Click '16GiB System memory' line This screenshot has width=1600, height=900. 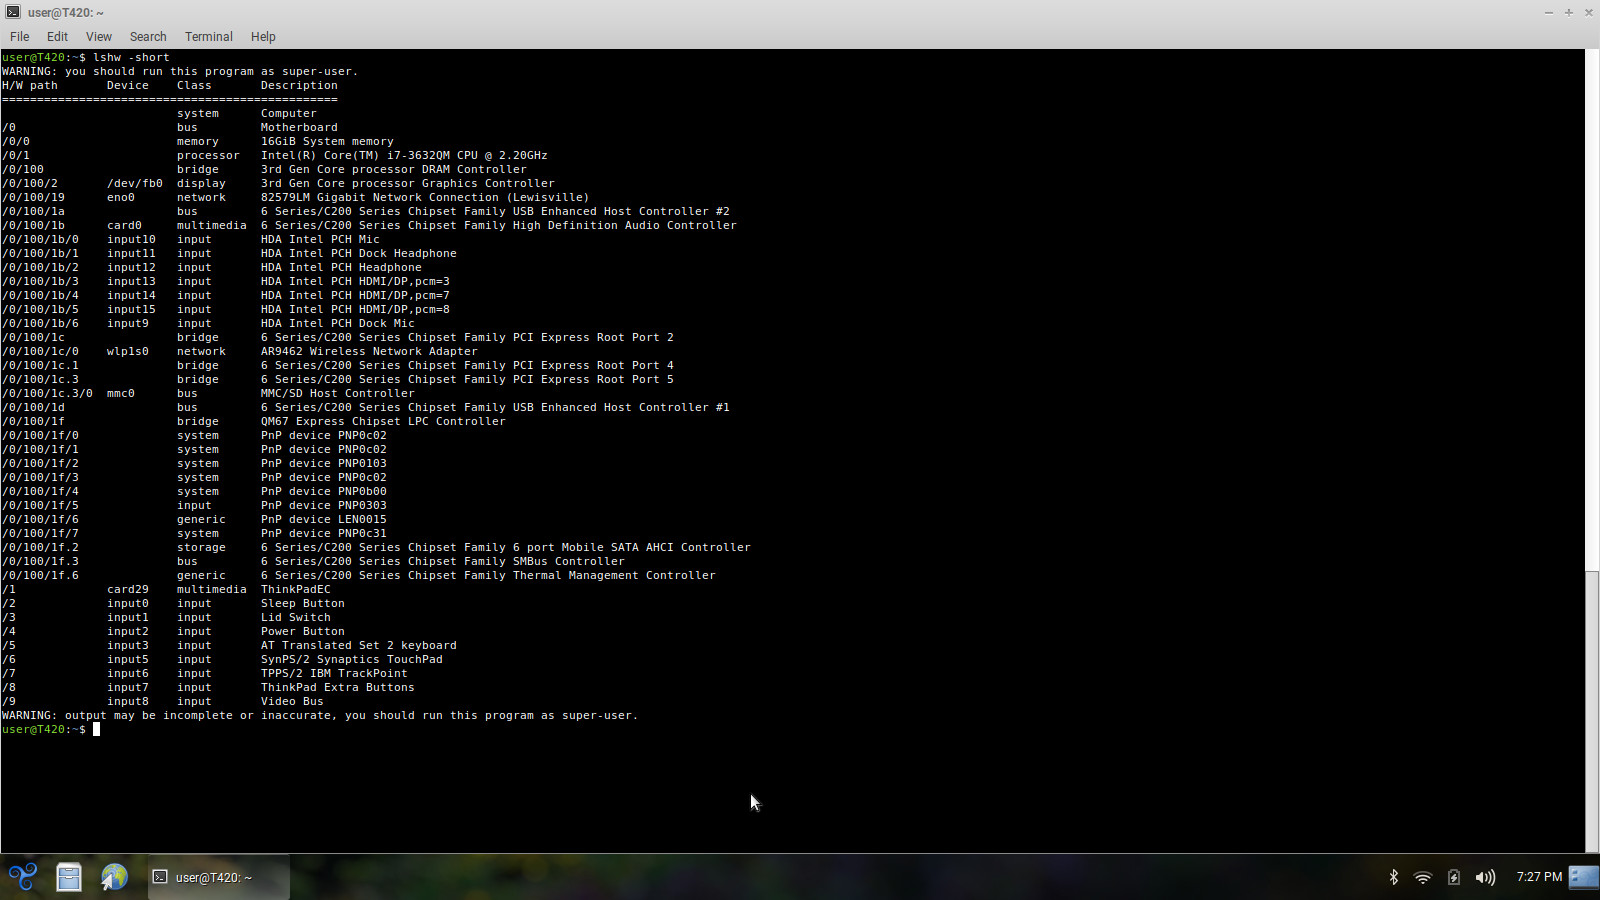coord(327,142)
